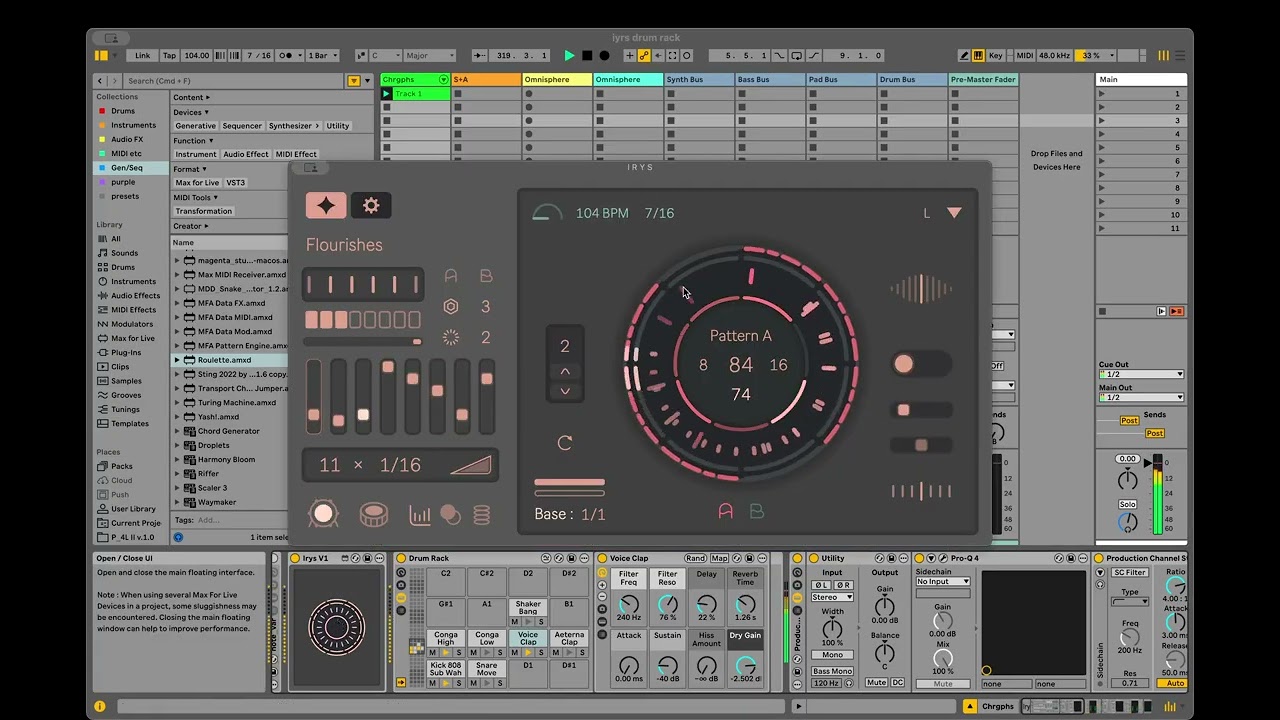Click the hexagon icon beside number 3
Image resolution: width=1280 pixels, height=720 pixels.
coord(451,307)
